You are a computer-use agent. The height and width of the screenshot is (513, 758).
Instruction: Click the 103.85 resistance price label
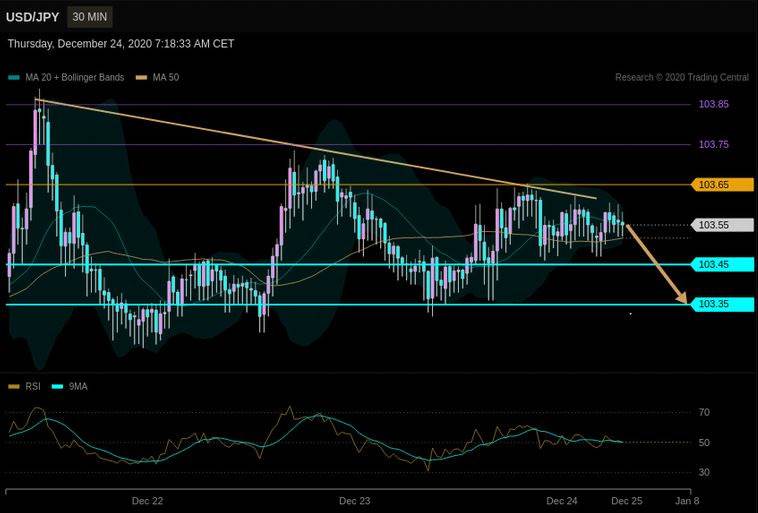pos(714,104)
